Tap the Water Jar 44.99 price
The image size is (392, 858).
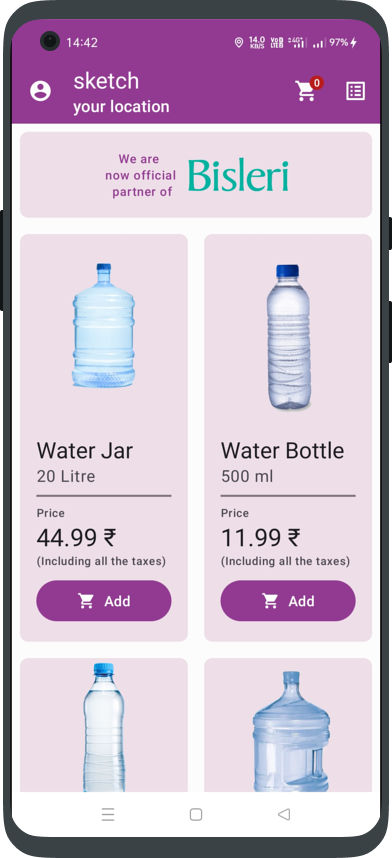tap(76, 538)
